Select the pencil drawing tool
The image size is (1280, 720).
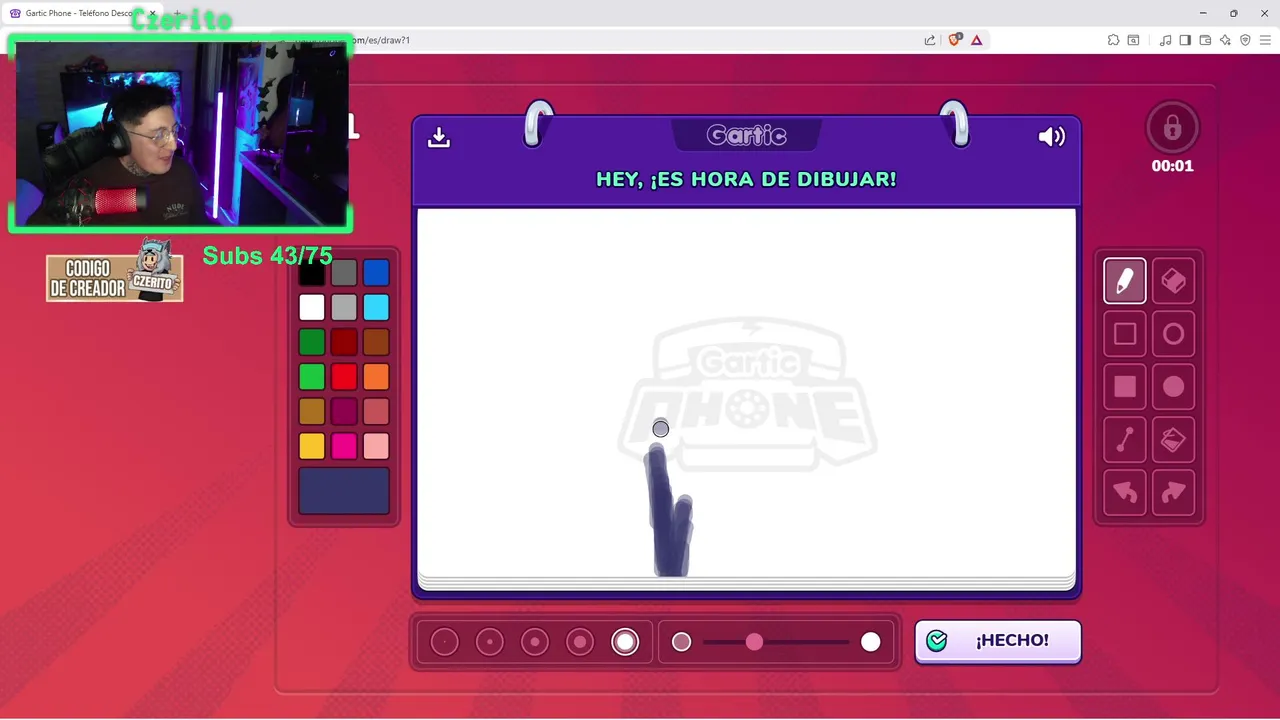click(x=1125, y=281)
